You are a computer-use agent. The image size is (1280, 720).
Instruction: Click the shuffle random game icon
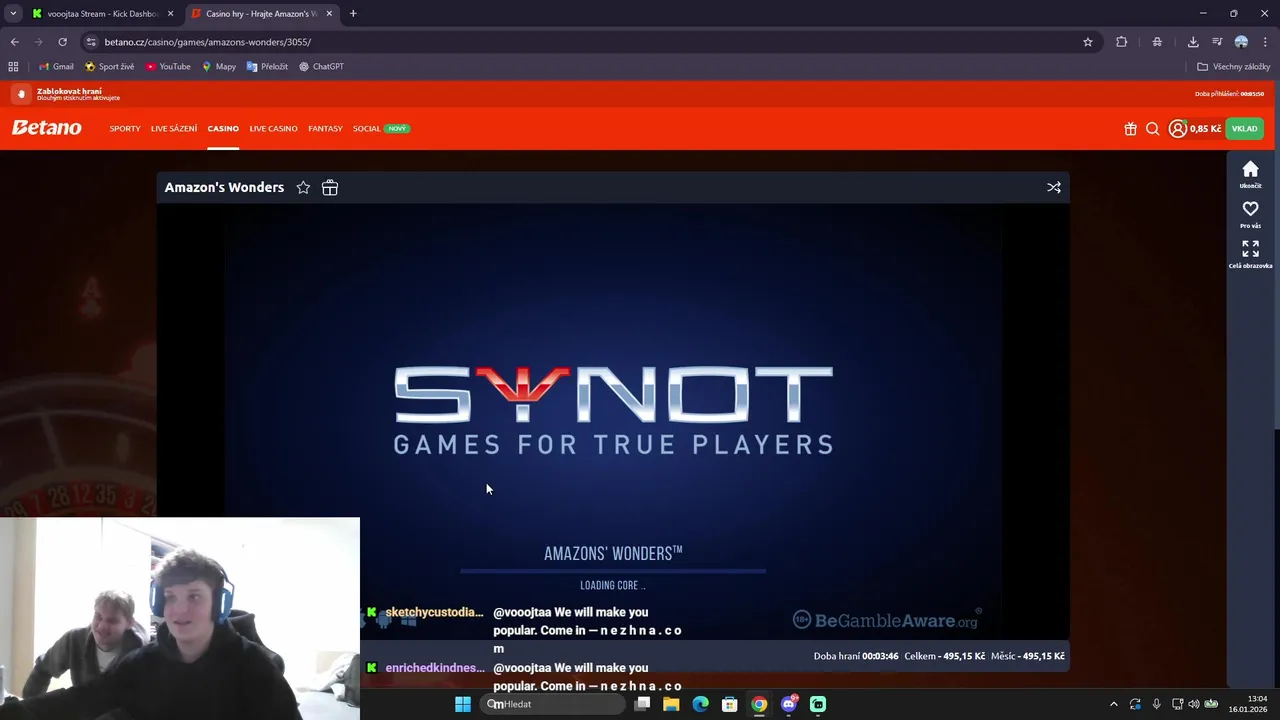(x=1054, y=187)
